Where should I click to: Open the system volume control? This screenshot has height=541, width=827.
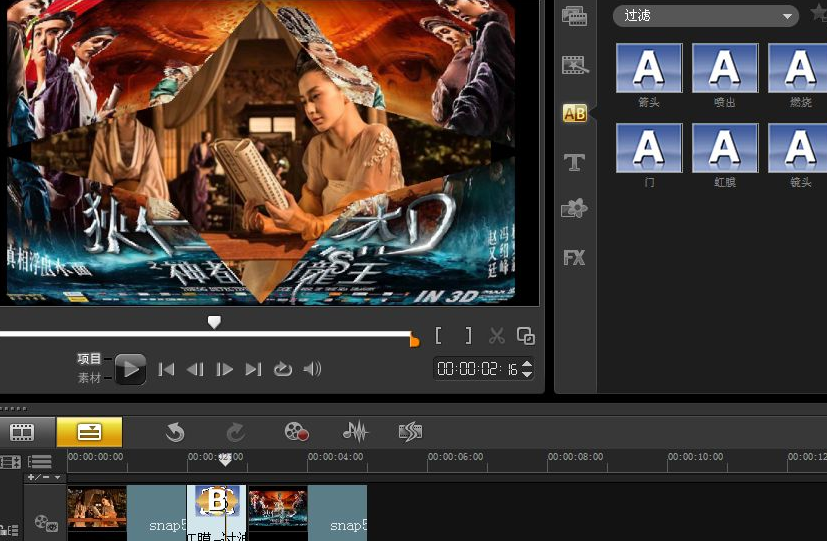(x=312, y=369)
